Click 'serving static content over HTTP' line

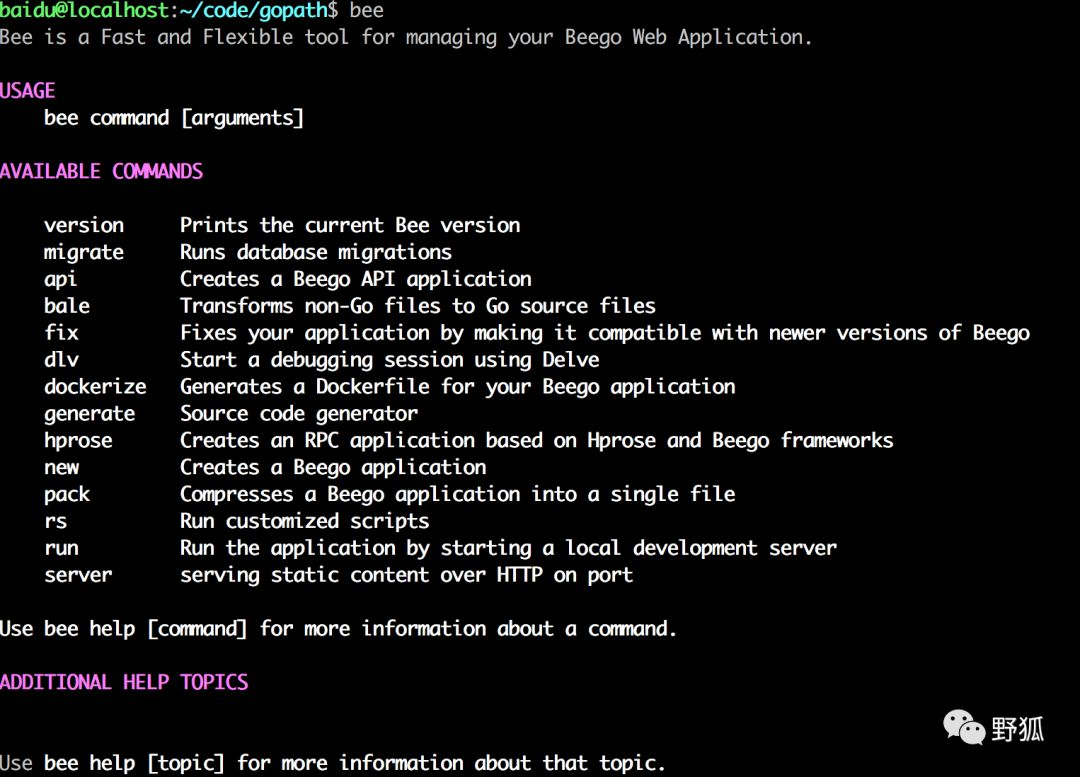coord(406,575)
